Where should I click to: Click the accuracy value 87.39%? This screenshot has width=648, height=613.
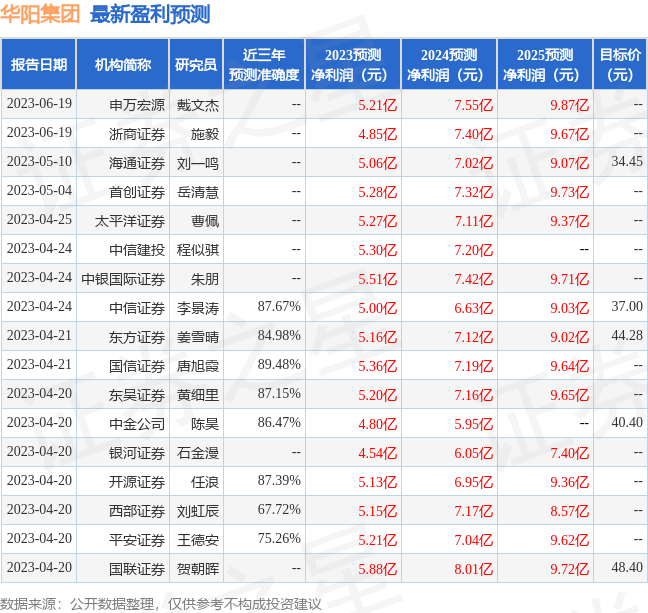point(279,480)
